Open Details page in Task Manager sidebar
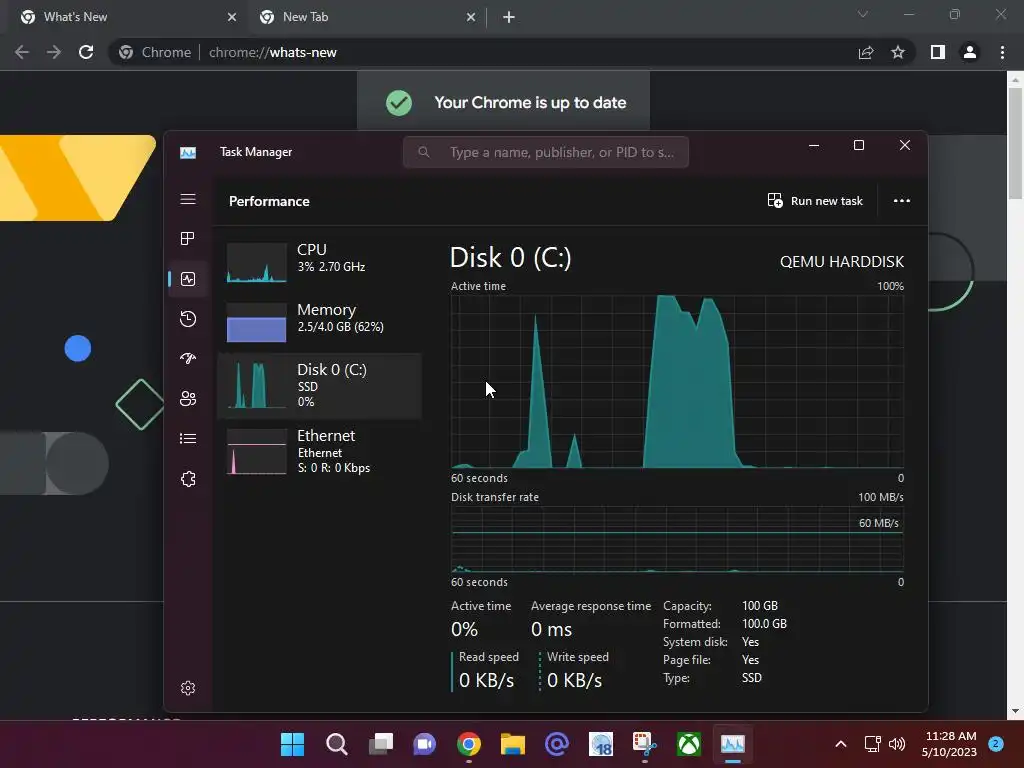1024x768 pixels. (x=188, y=439)
